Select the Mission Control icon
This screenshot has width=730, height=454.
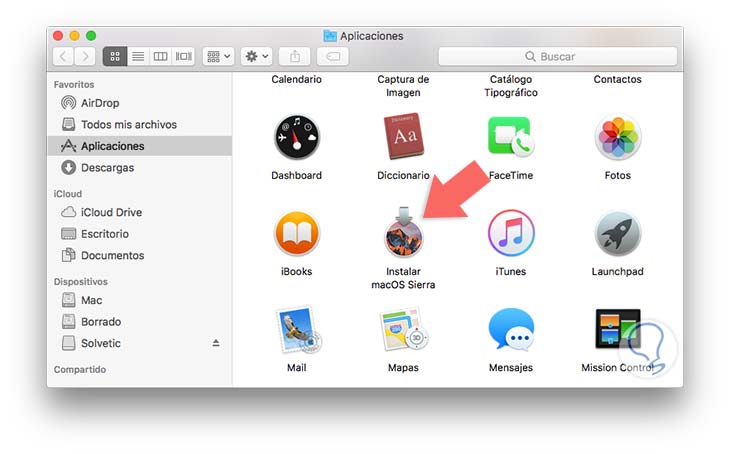pos(618,329)
